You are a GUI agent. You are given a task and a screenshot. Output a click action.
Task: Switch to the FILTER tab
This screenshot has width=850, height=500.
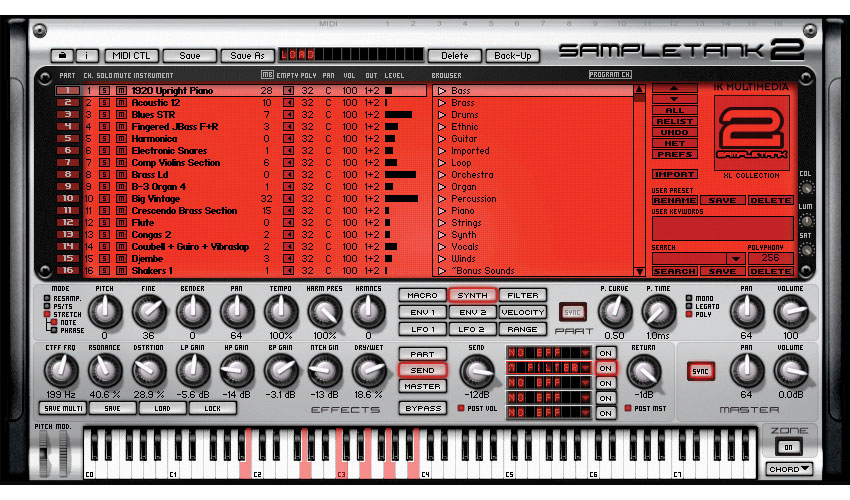pyautogui.click(x=523, y=295)
